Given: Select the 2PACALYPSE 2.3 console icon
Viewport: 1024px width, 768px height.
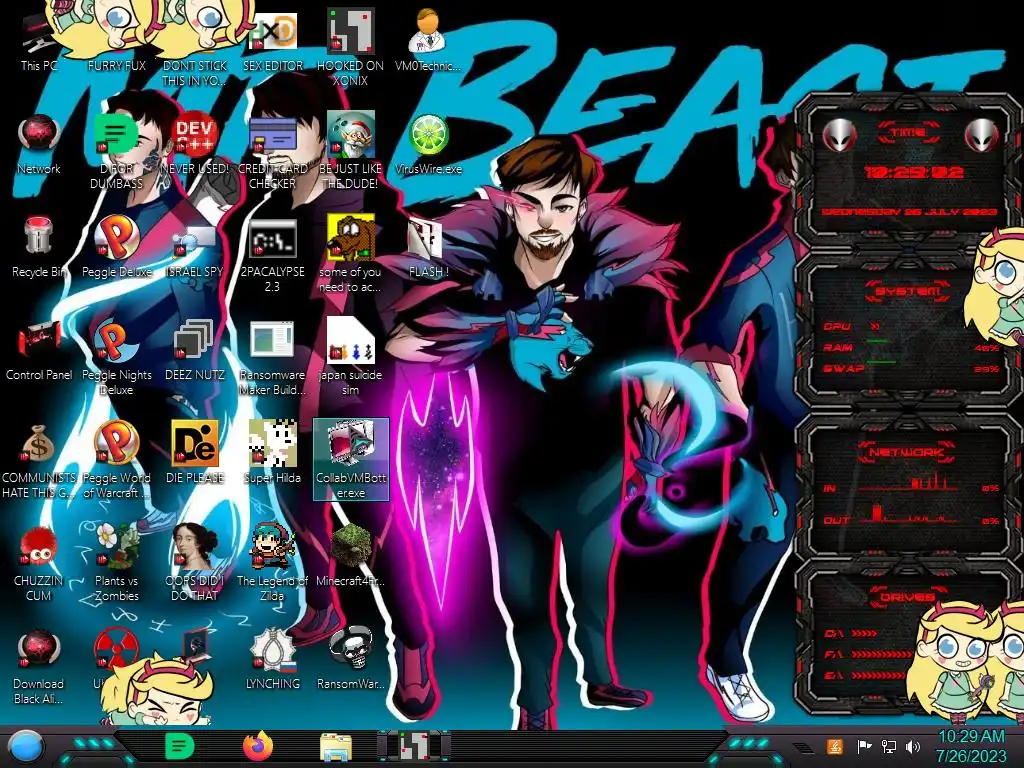Looking at the screenshot, I should (x=272, y=255).
